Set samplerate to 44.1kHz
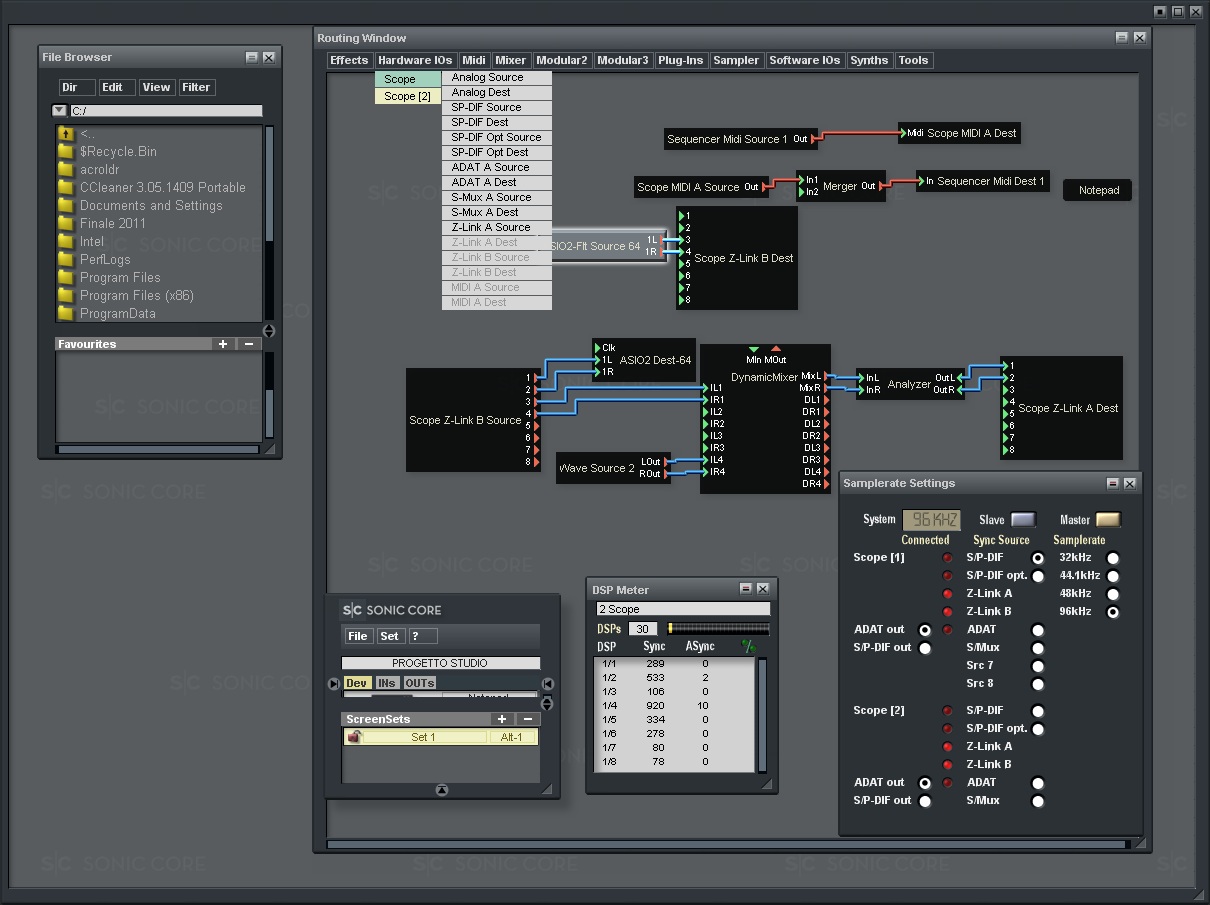This screenshot has width=1210, height=905. (x=1112, y=576)
